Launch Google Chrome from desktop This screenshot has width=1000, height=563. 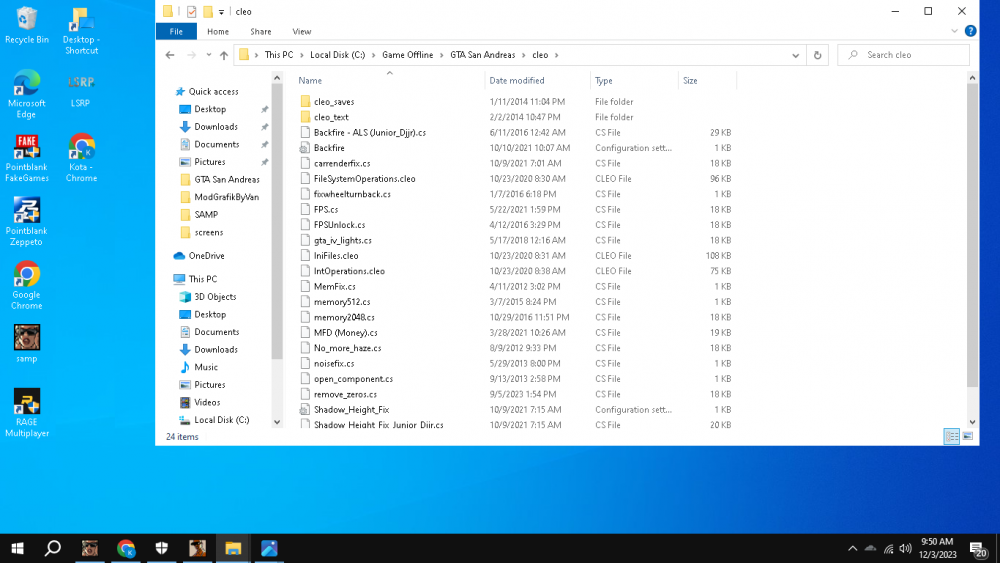pos(27,286)
